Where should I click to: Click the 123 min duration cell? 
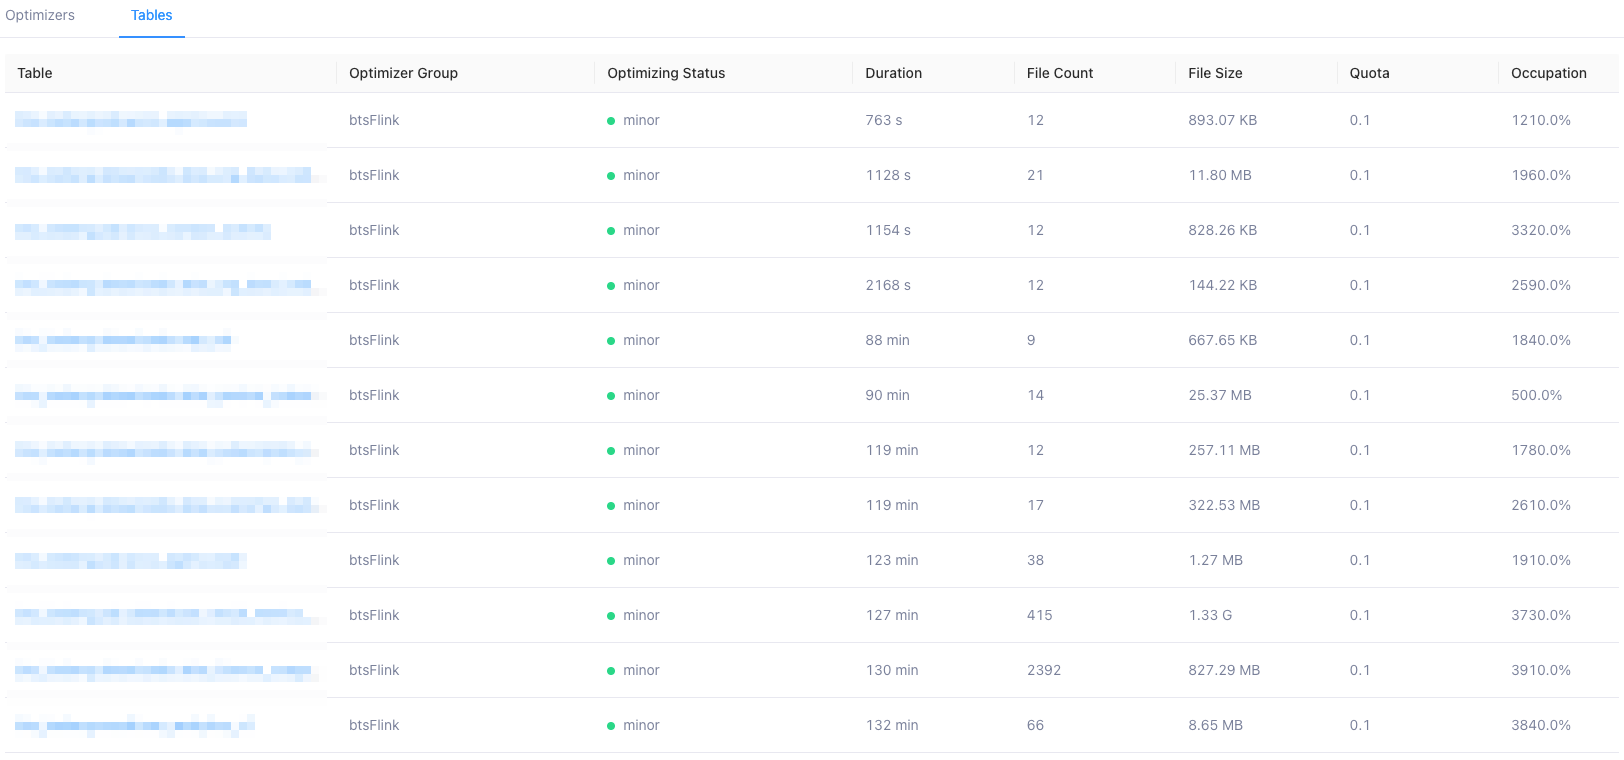892,560
